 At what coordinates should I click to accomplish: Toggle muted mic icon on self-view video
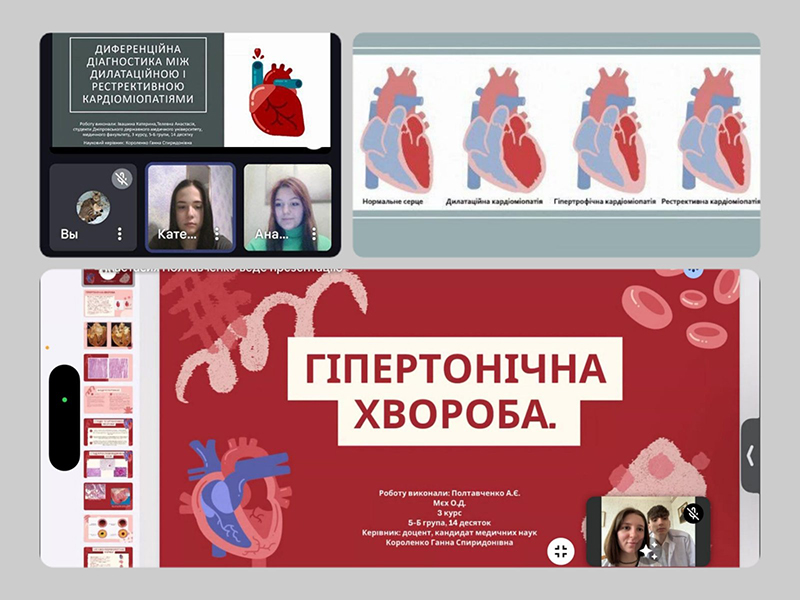pos(693,513)
